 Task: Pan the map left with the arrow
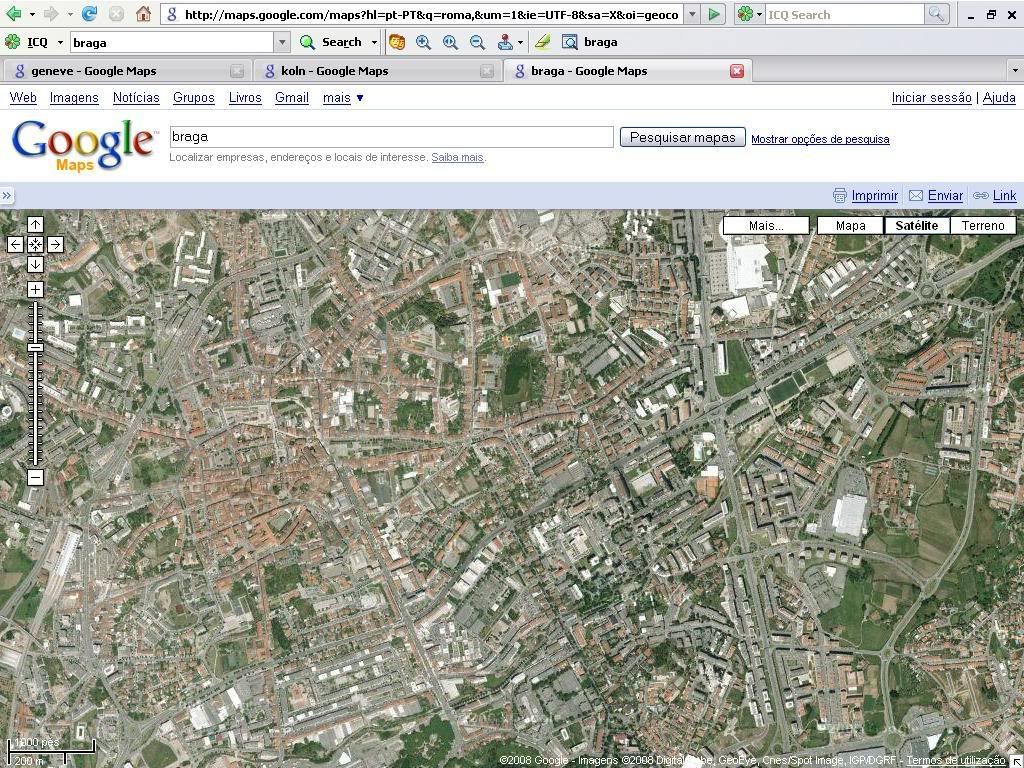15,244
